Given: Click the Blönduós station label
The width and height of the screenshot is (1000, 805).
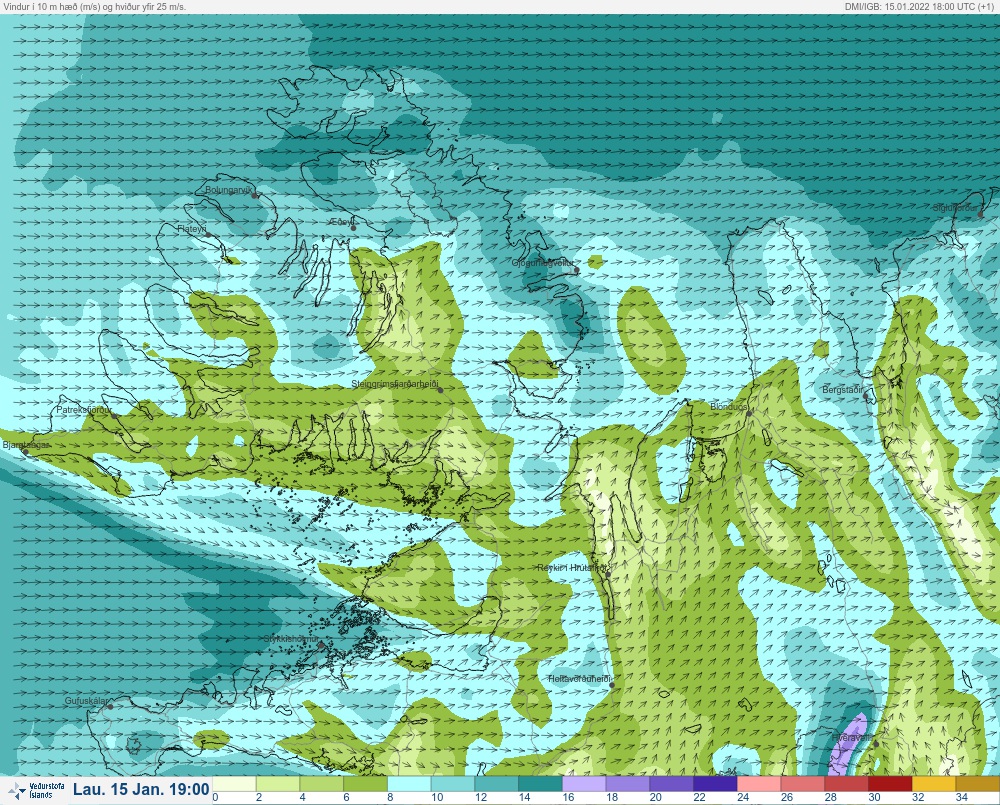Looking at the screenshot, I should pyautogui.click(x=729, y=407).
